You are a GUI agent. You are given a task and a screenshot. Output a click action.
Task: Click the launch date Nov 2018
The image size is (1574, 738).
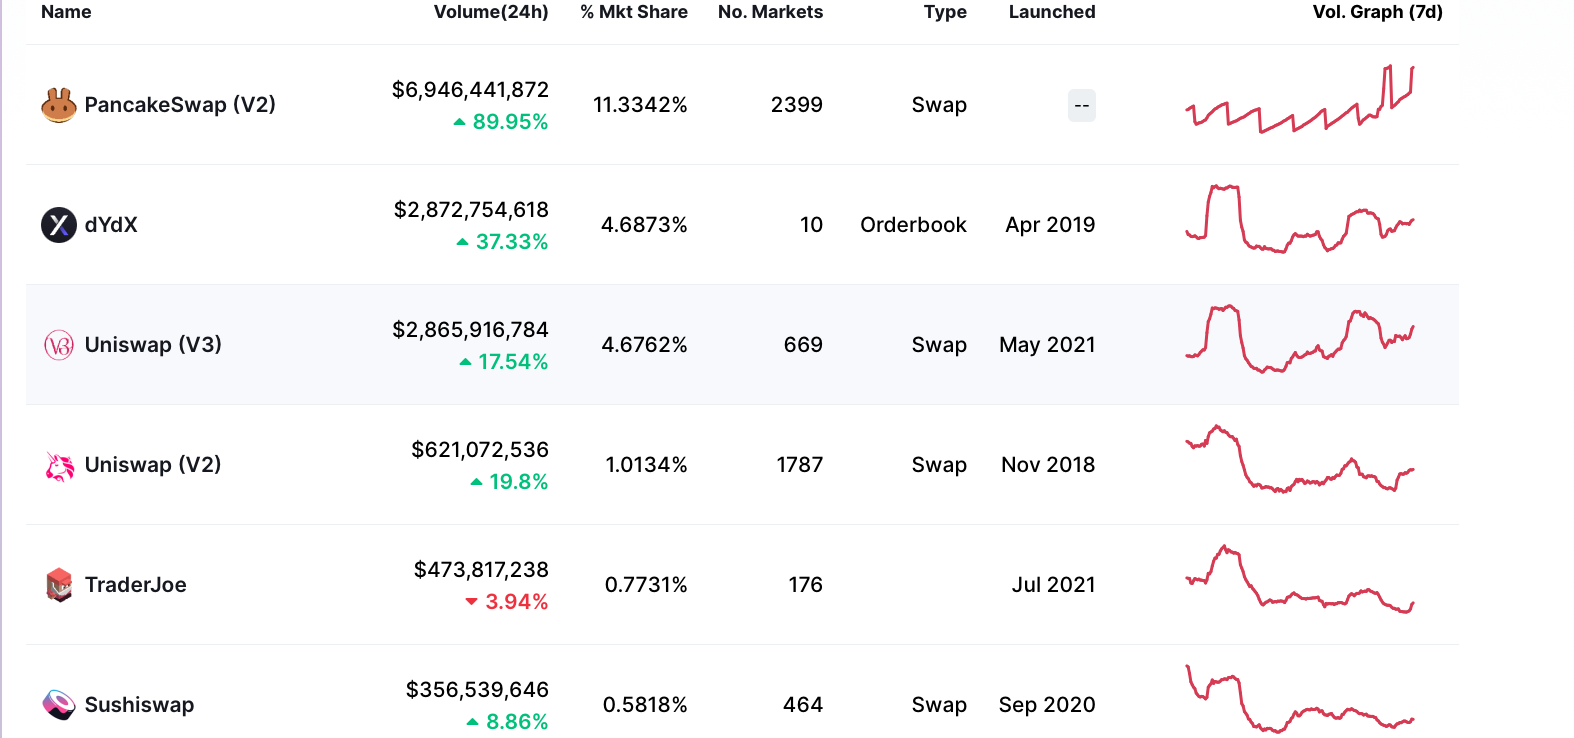point(1048,465)
